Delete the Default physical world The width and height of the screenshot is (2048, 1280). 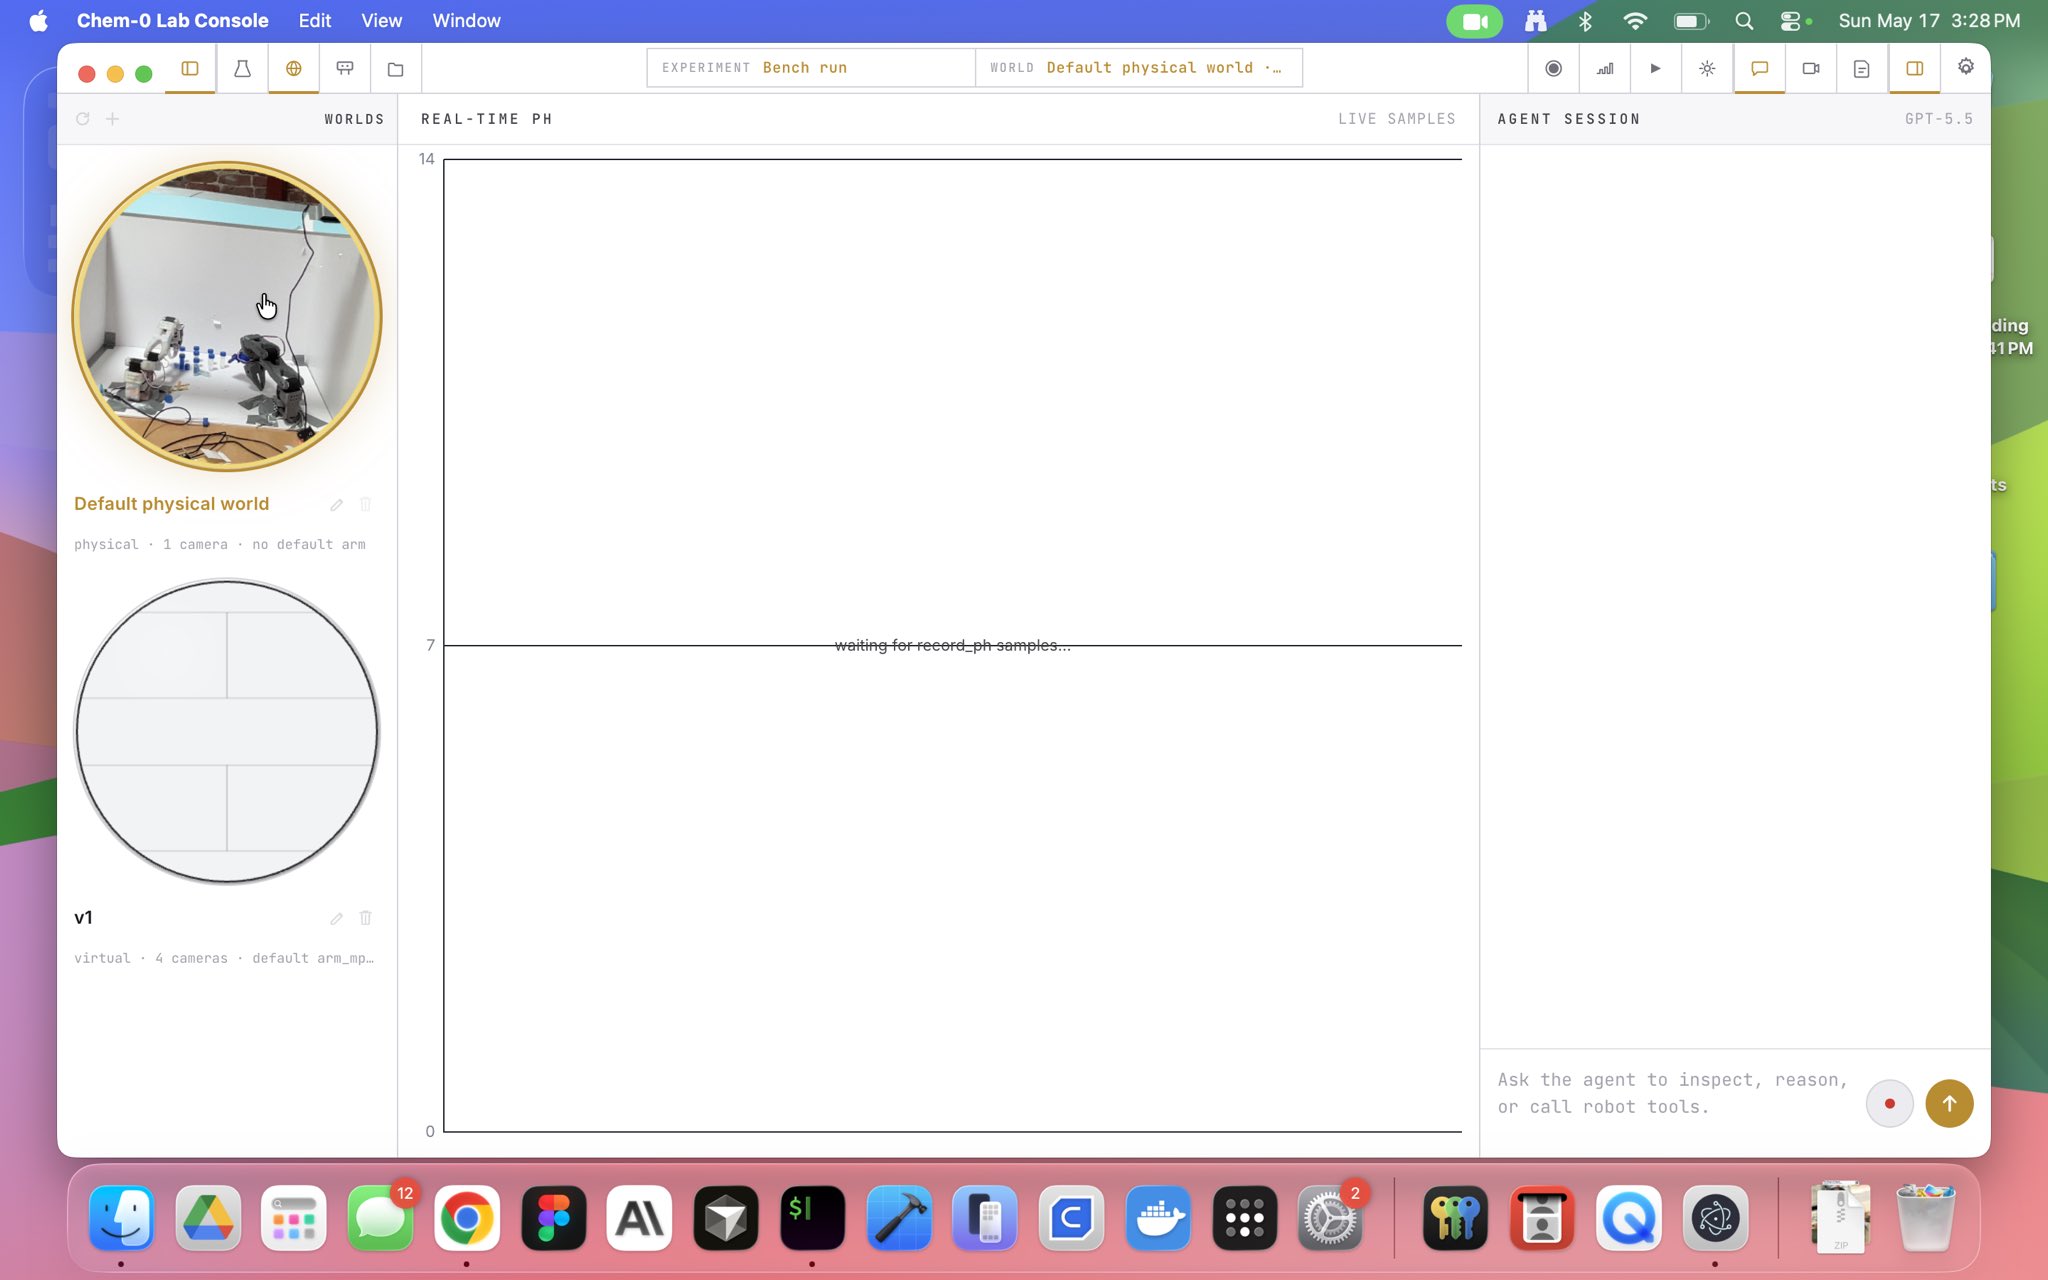[x=366, y=505]
